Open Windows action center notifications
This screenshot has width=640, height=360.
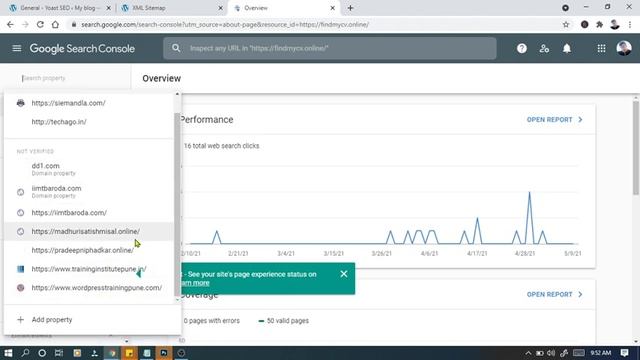[624, 353]
